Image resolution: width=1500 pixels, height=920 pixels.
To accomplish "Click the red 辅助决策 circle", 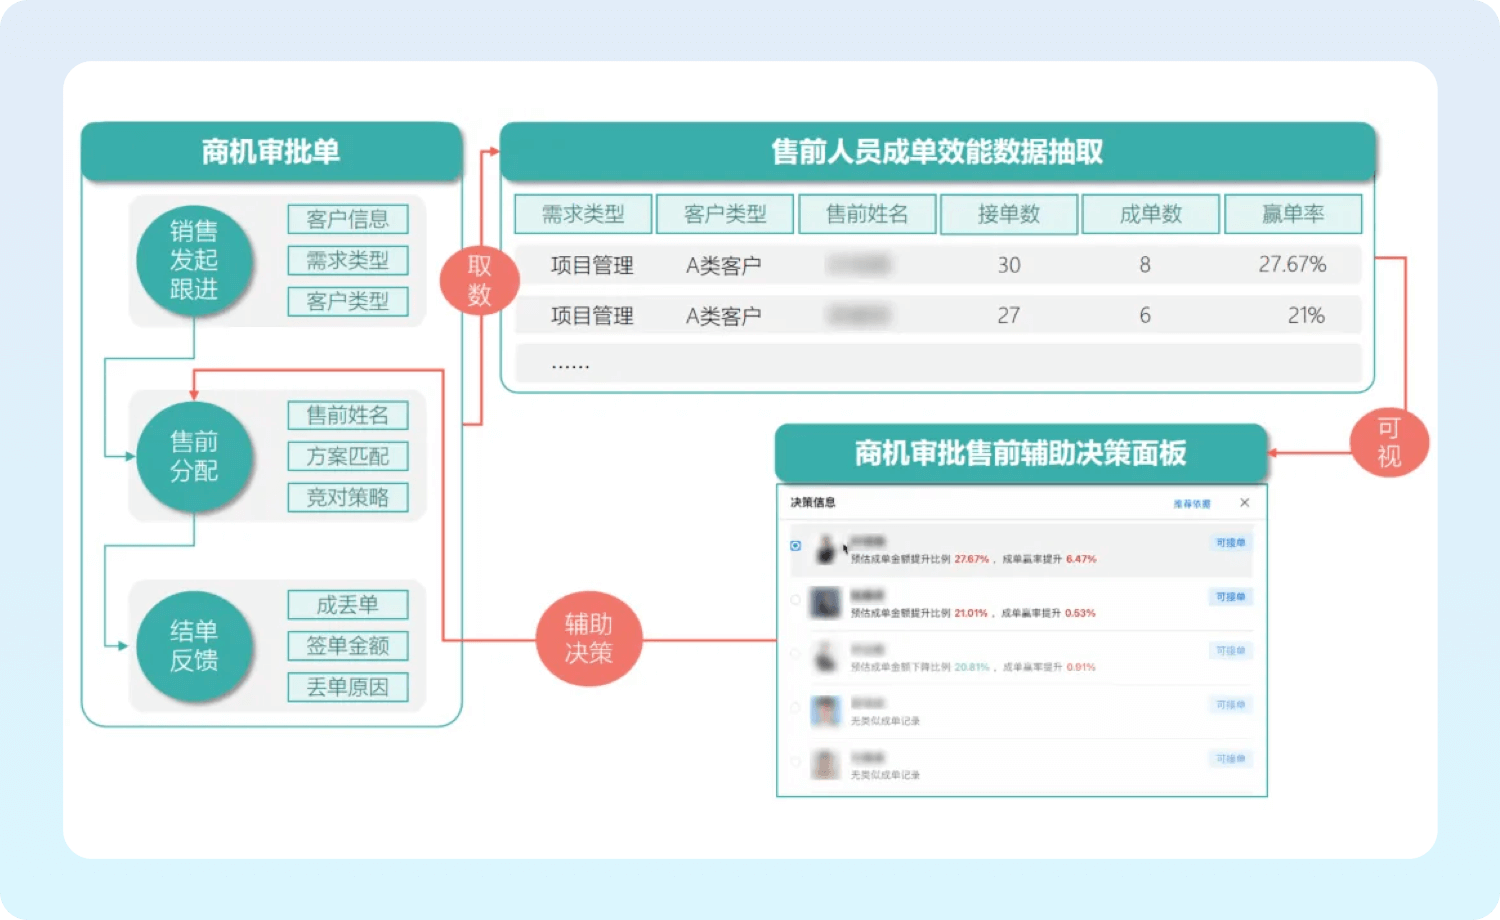I will 588,639.
